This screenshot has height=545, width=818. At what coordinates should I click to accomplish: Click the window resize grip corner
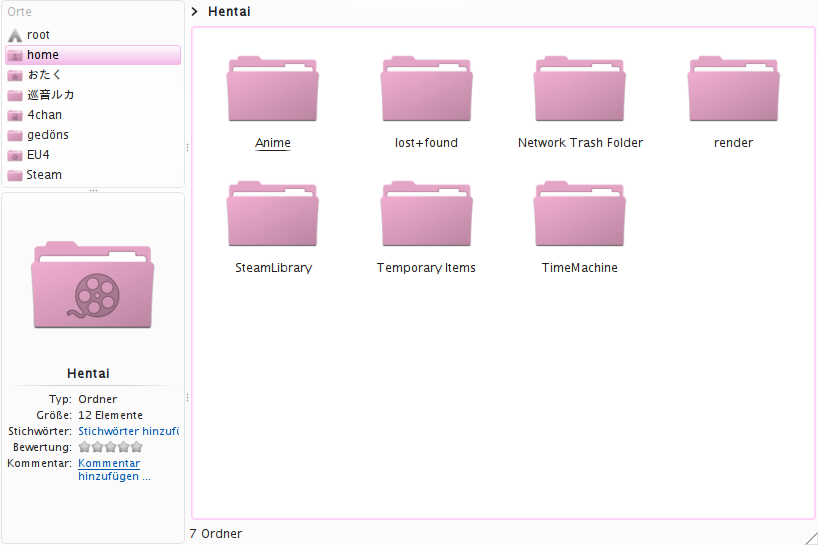pos(811,538)
